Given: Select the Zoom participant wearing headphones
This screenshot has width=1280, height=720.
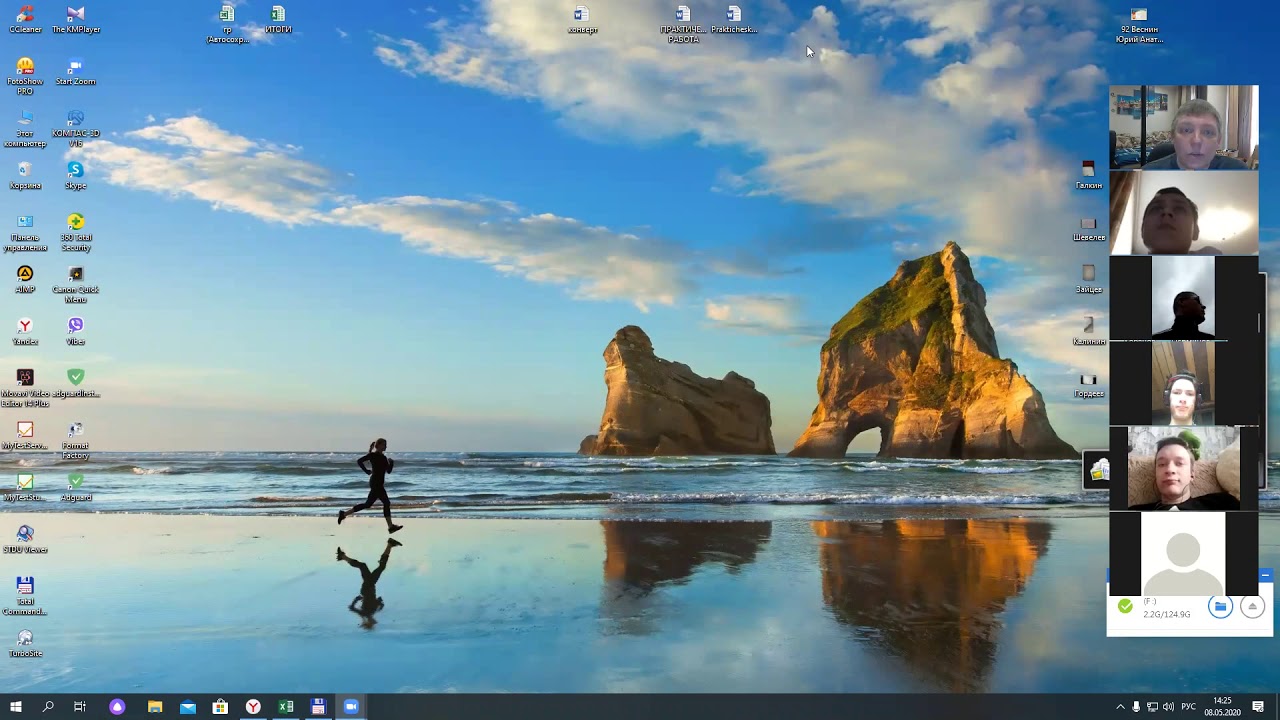Looking at the screenshot, I should [1183, 383].
